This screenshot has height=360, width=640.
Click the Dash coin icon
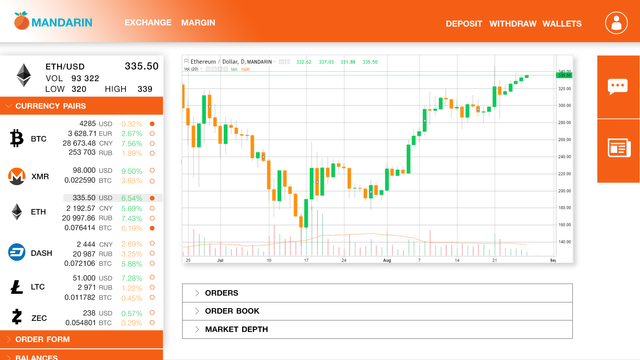coord(17,252)
